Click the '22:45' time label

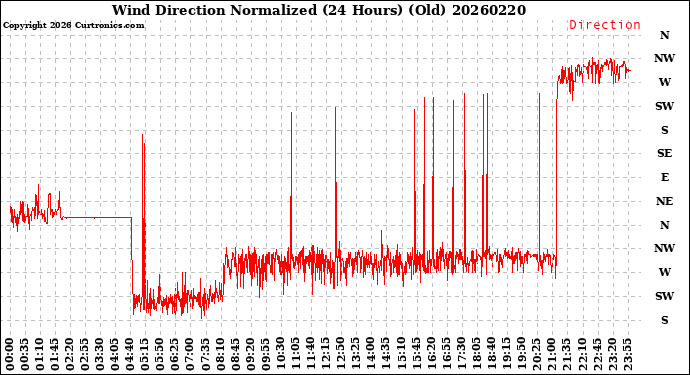pos(597,355)
